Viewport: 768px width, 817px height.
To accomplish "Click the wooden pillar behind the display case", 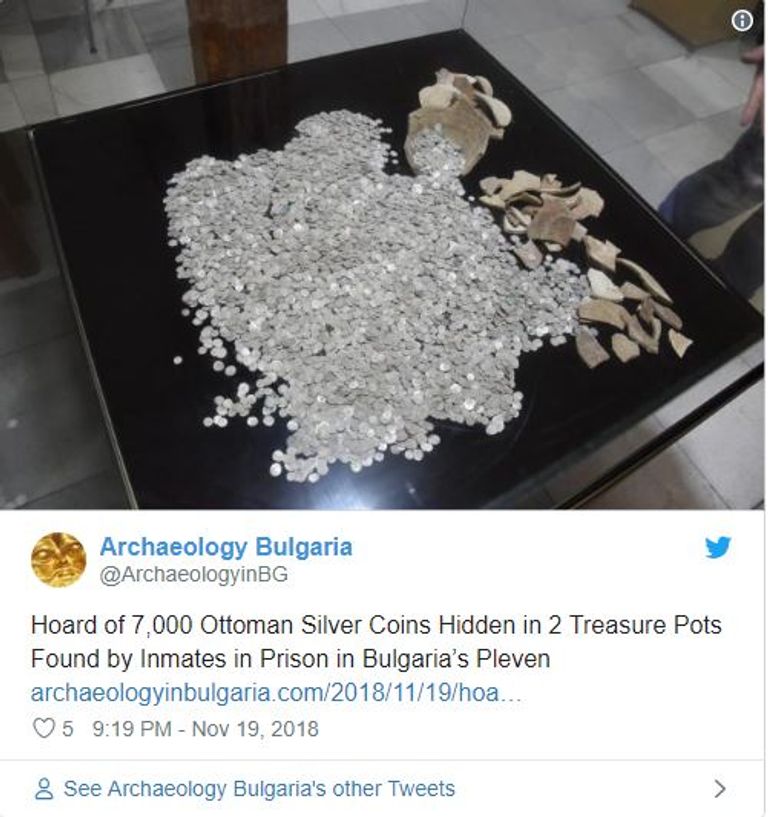I will (237, 39).
